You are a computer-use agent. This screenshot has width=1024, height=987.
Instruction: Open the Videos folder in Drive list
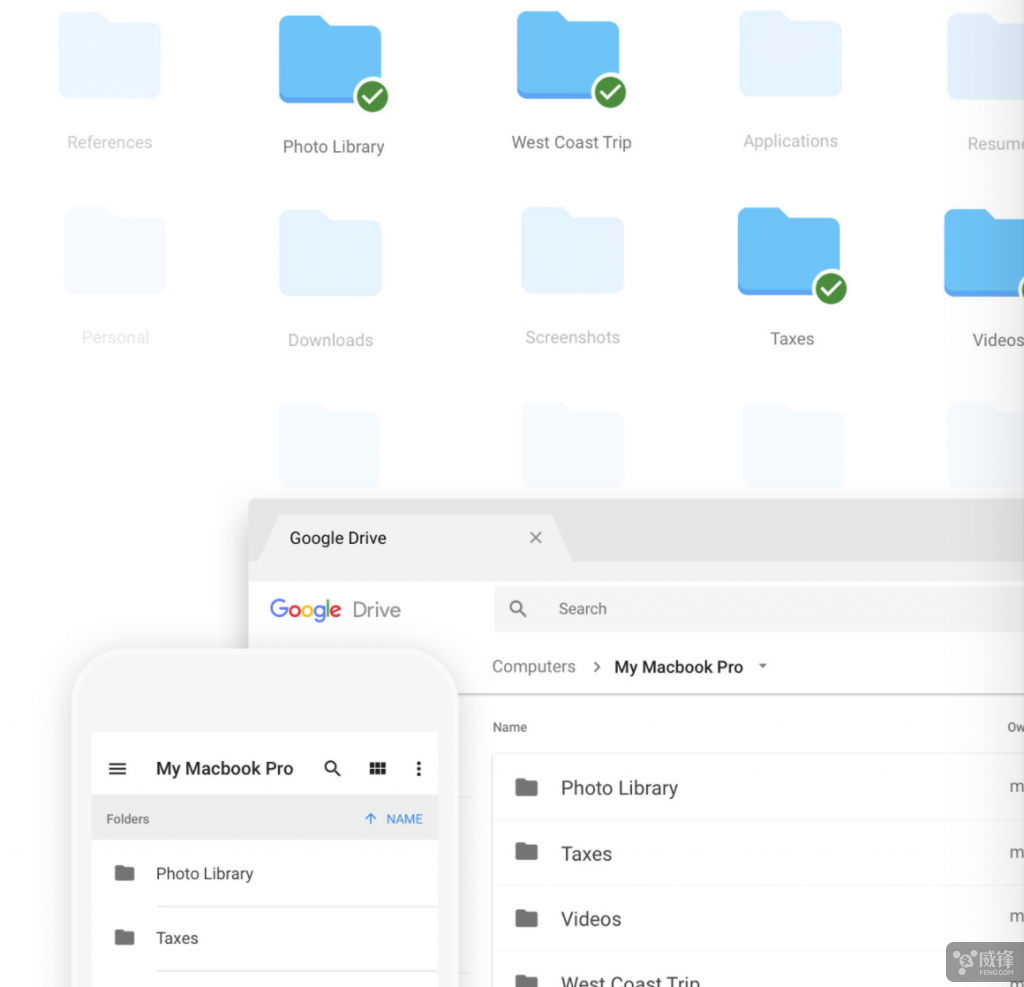pos(591,919)
